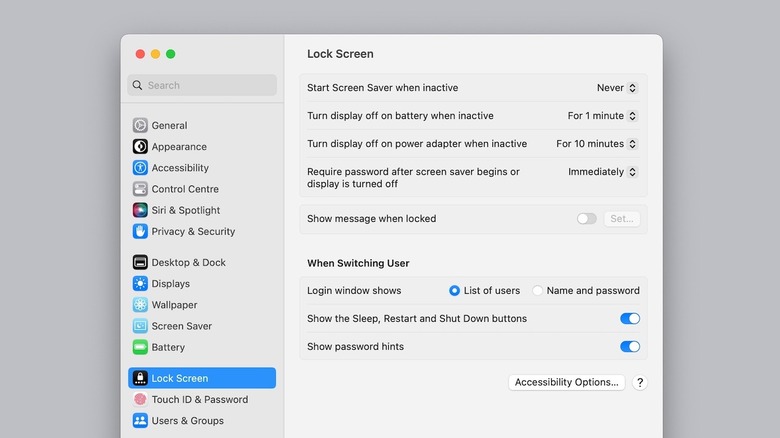Change Require password Immediately dropdown
Viewport: 780px width, 438px height.
(603, 172)
